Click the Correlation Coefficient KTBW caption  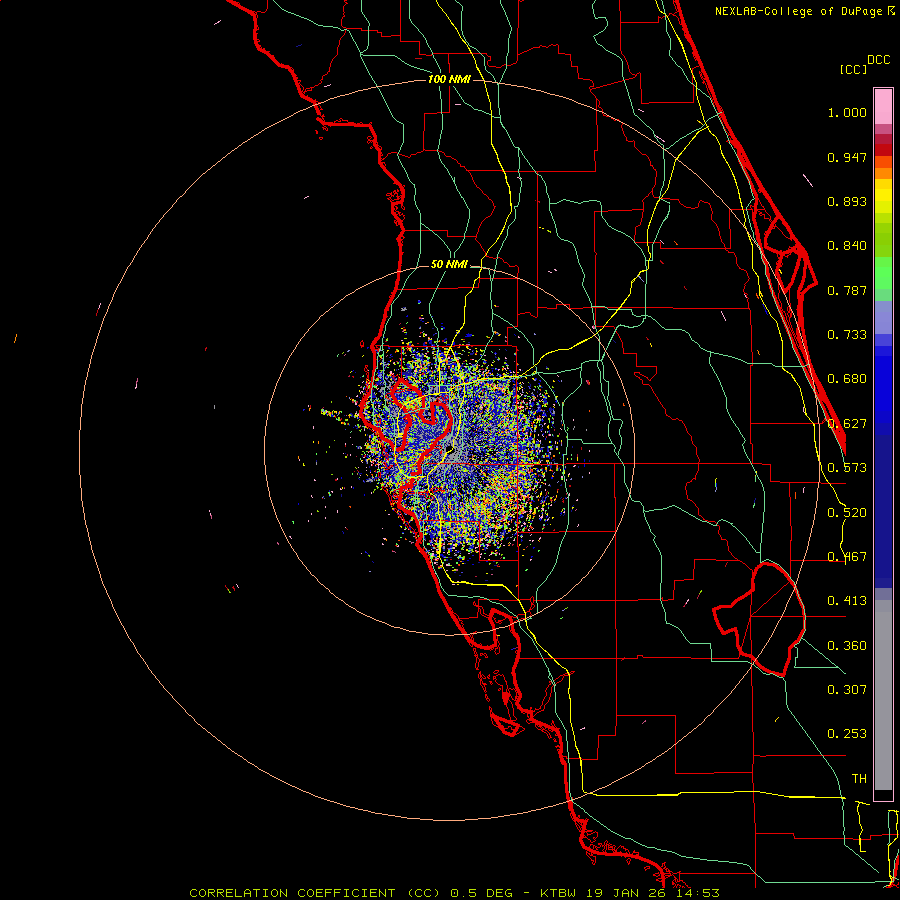click(x=454, y=893)
